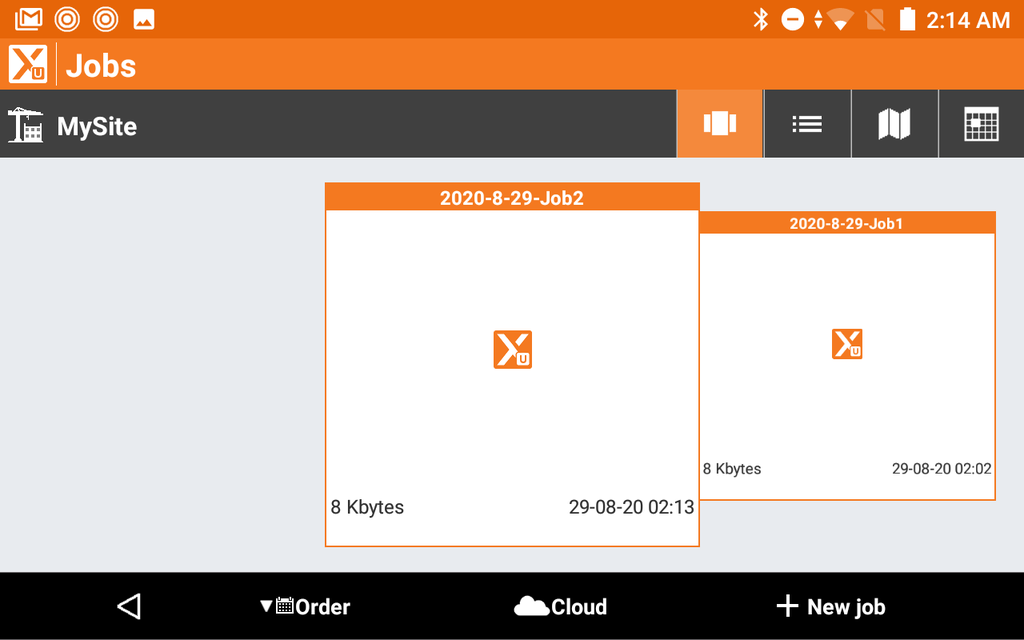Tap the battery status icon
Image resolution: width=1024 pixels, height=640 pixels.
pos(907,19)
